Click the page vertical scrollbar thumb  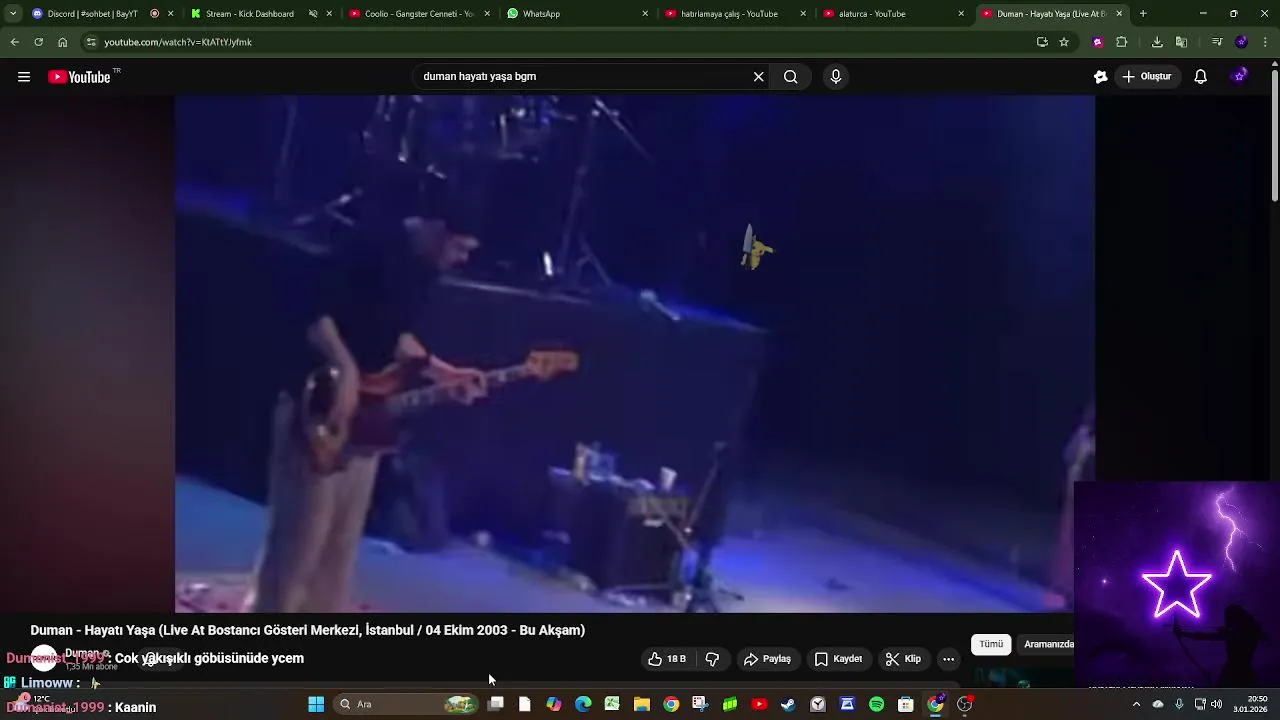click(1275, 135)
